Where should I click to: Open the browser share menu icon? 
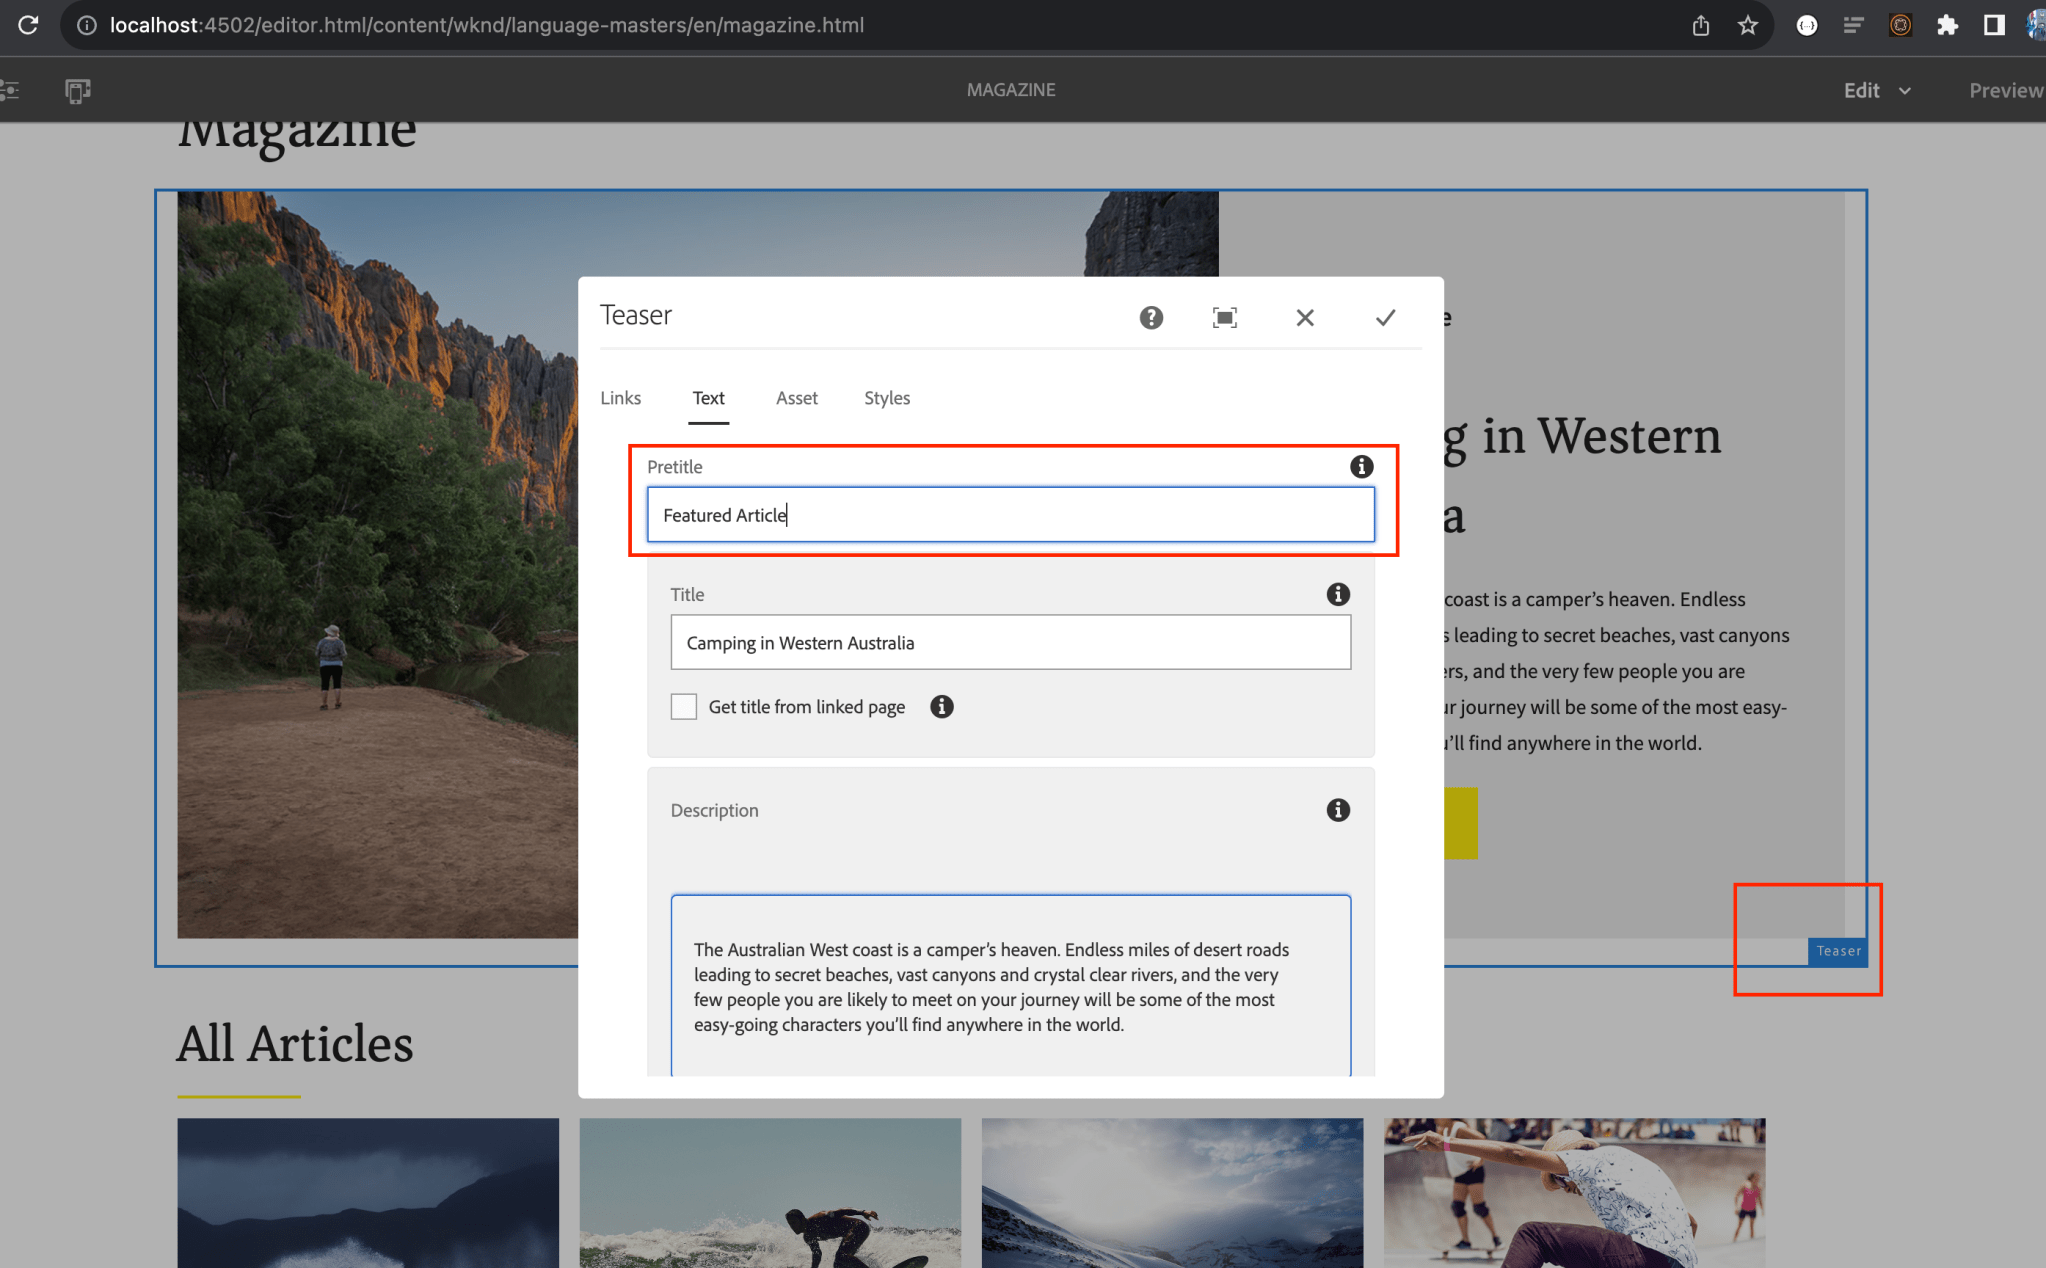tap(1700, 25)
